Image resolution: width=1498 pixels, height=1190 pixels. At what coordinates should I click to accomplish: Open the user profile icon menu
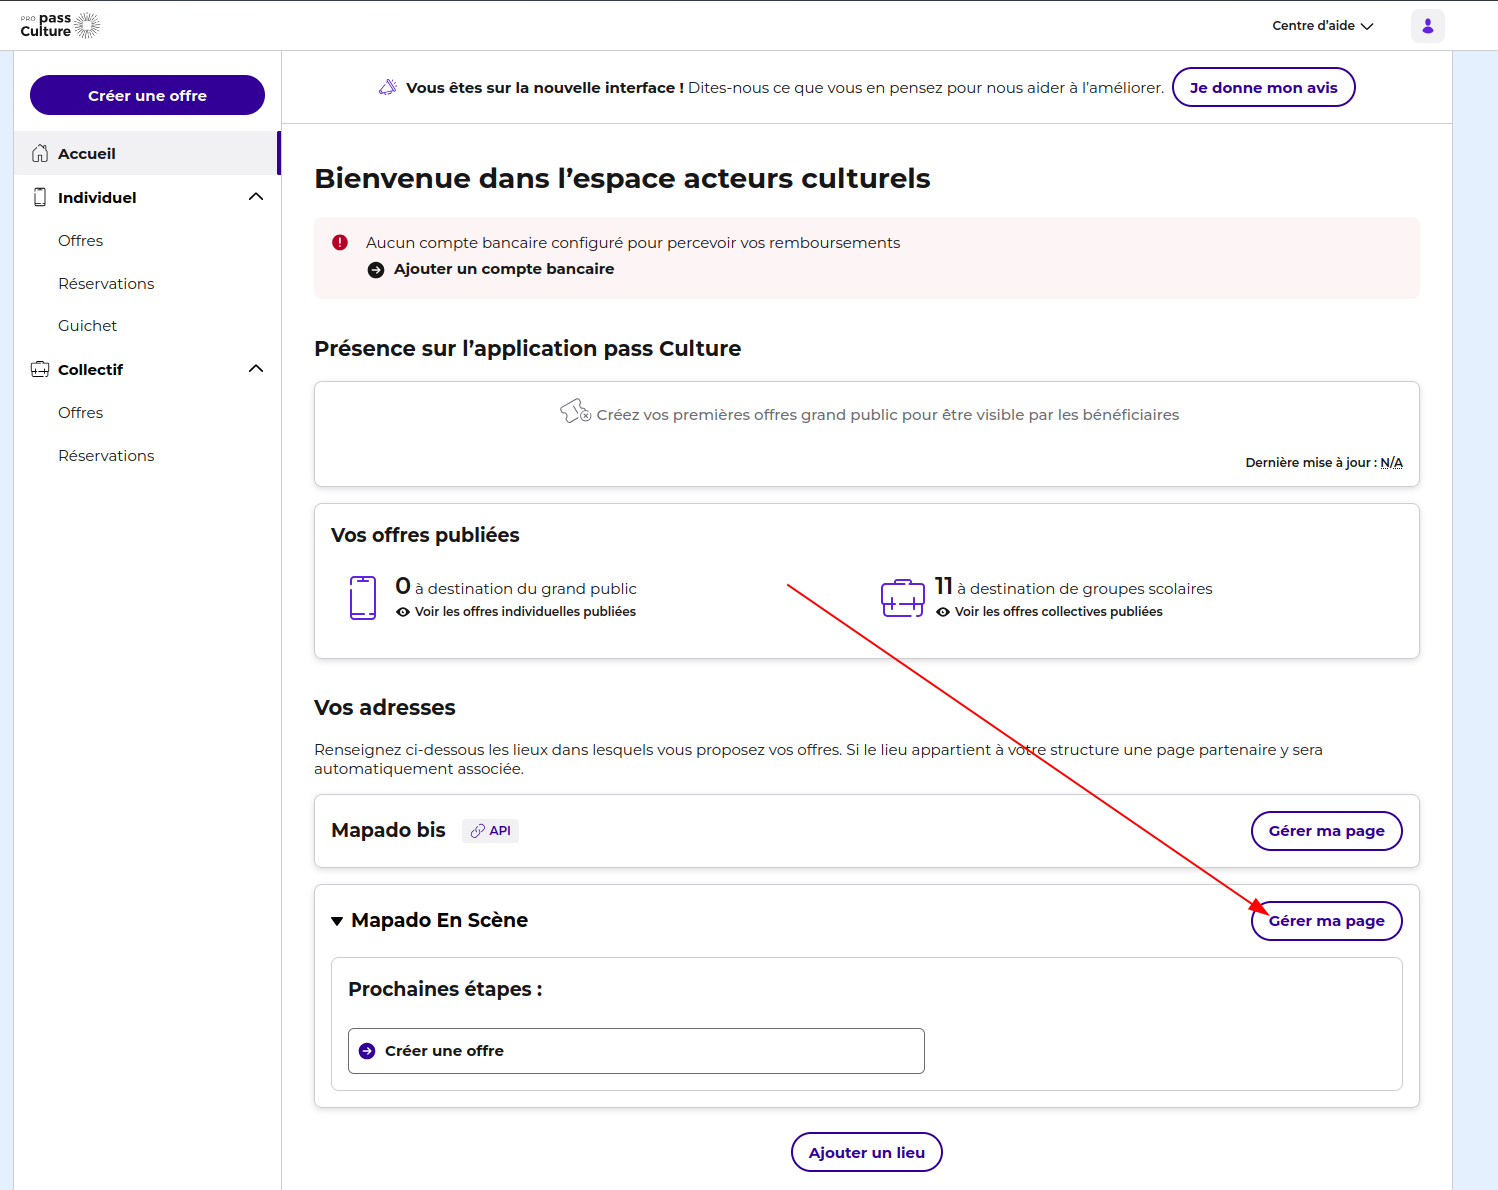click(1427, 26)
